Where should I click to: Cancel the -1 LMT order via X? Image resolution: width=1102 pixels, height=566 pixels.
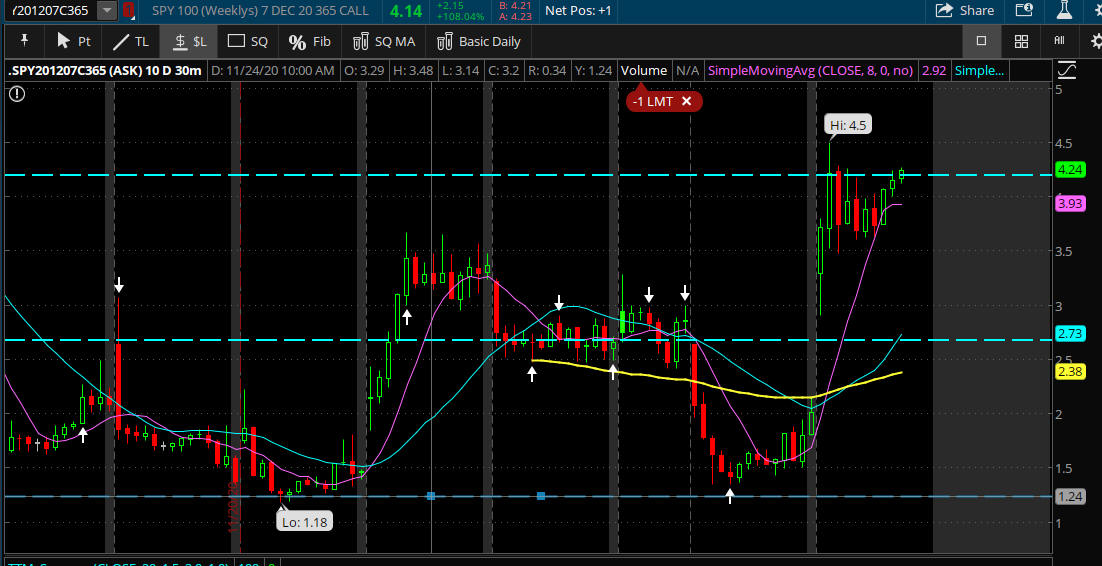coord(686,101)
